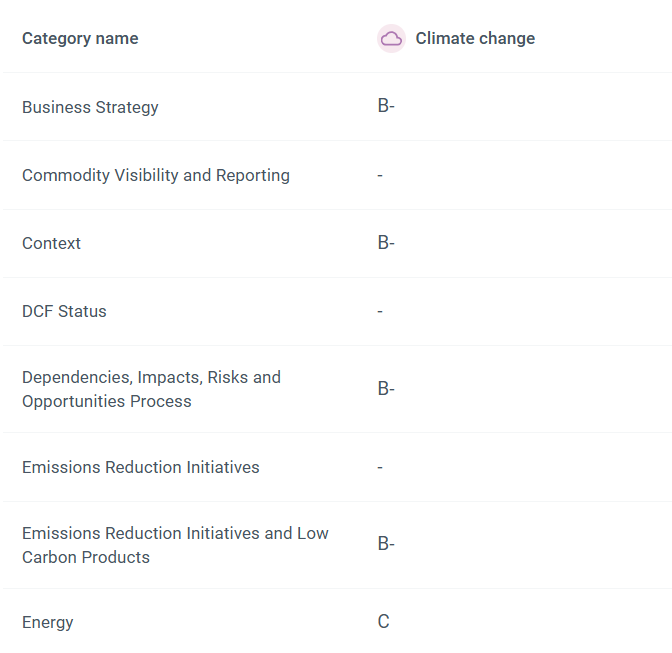The image size is (672, 653).
Task: Click B- score for Low Carbon Products row
Action: pos(386,544)
